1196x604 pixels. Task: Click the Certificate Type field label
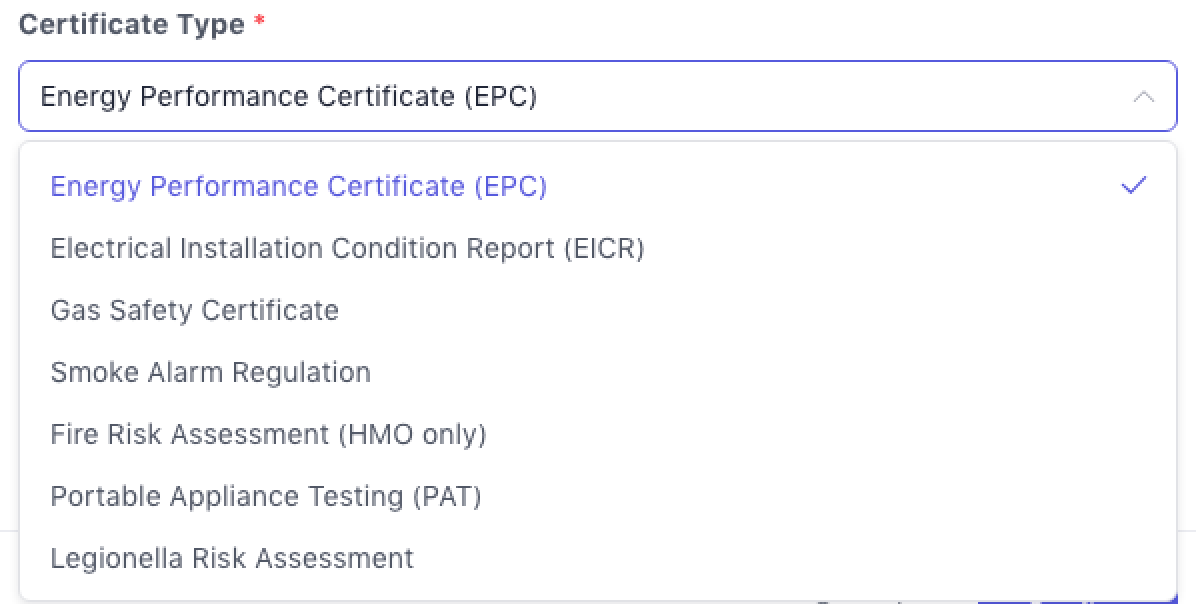click(x=131, y=25)
